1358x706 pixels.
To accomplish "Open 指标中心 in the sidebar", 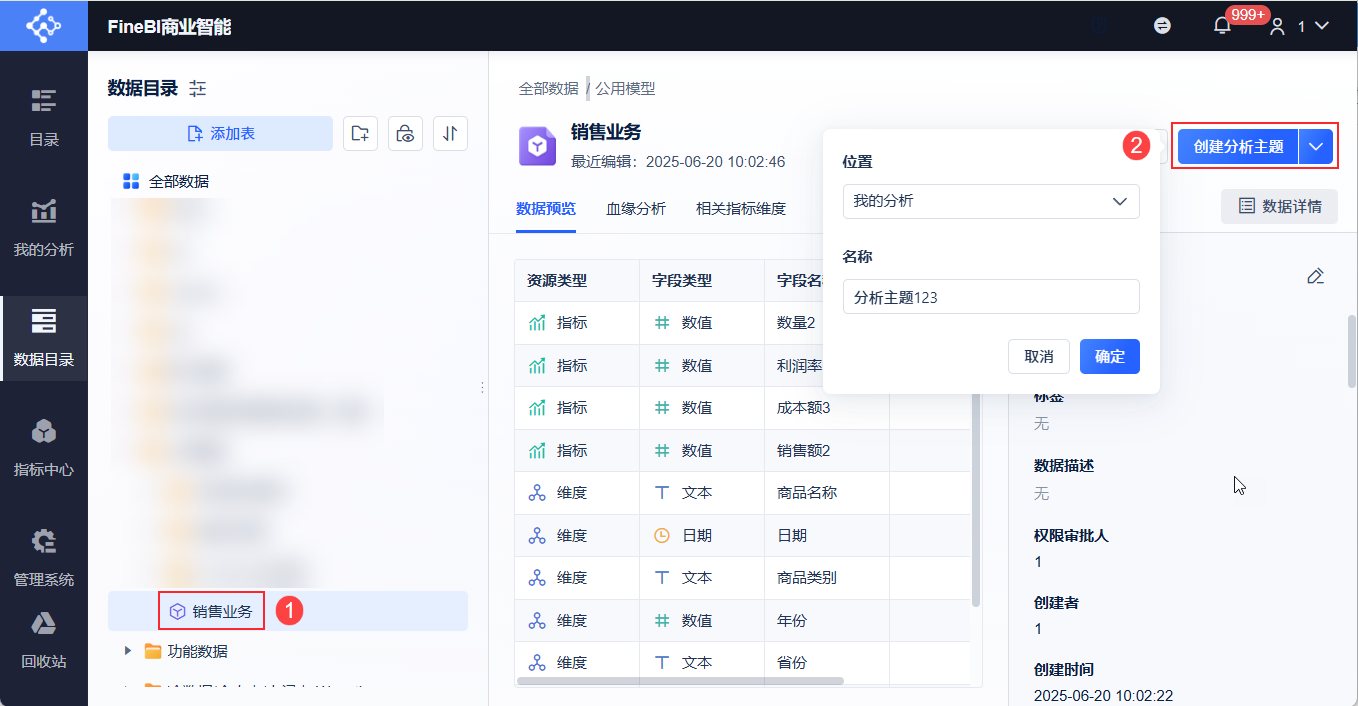I will pos(44,448).
